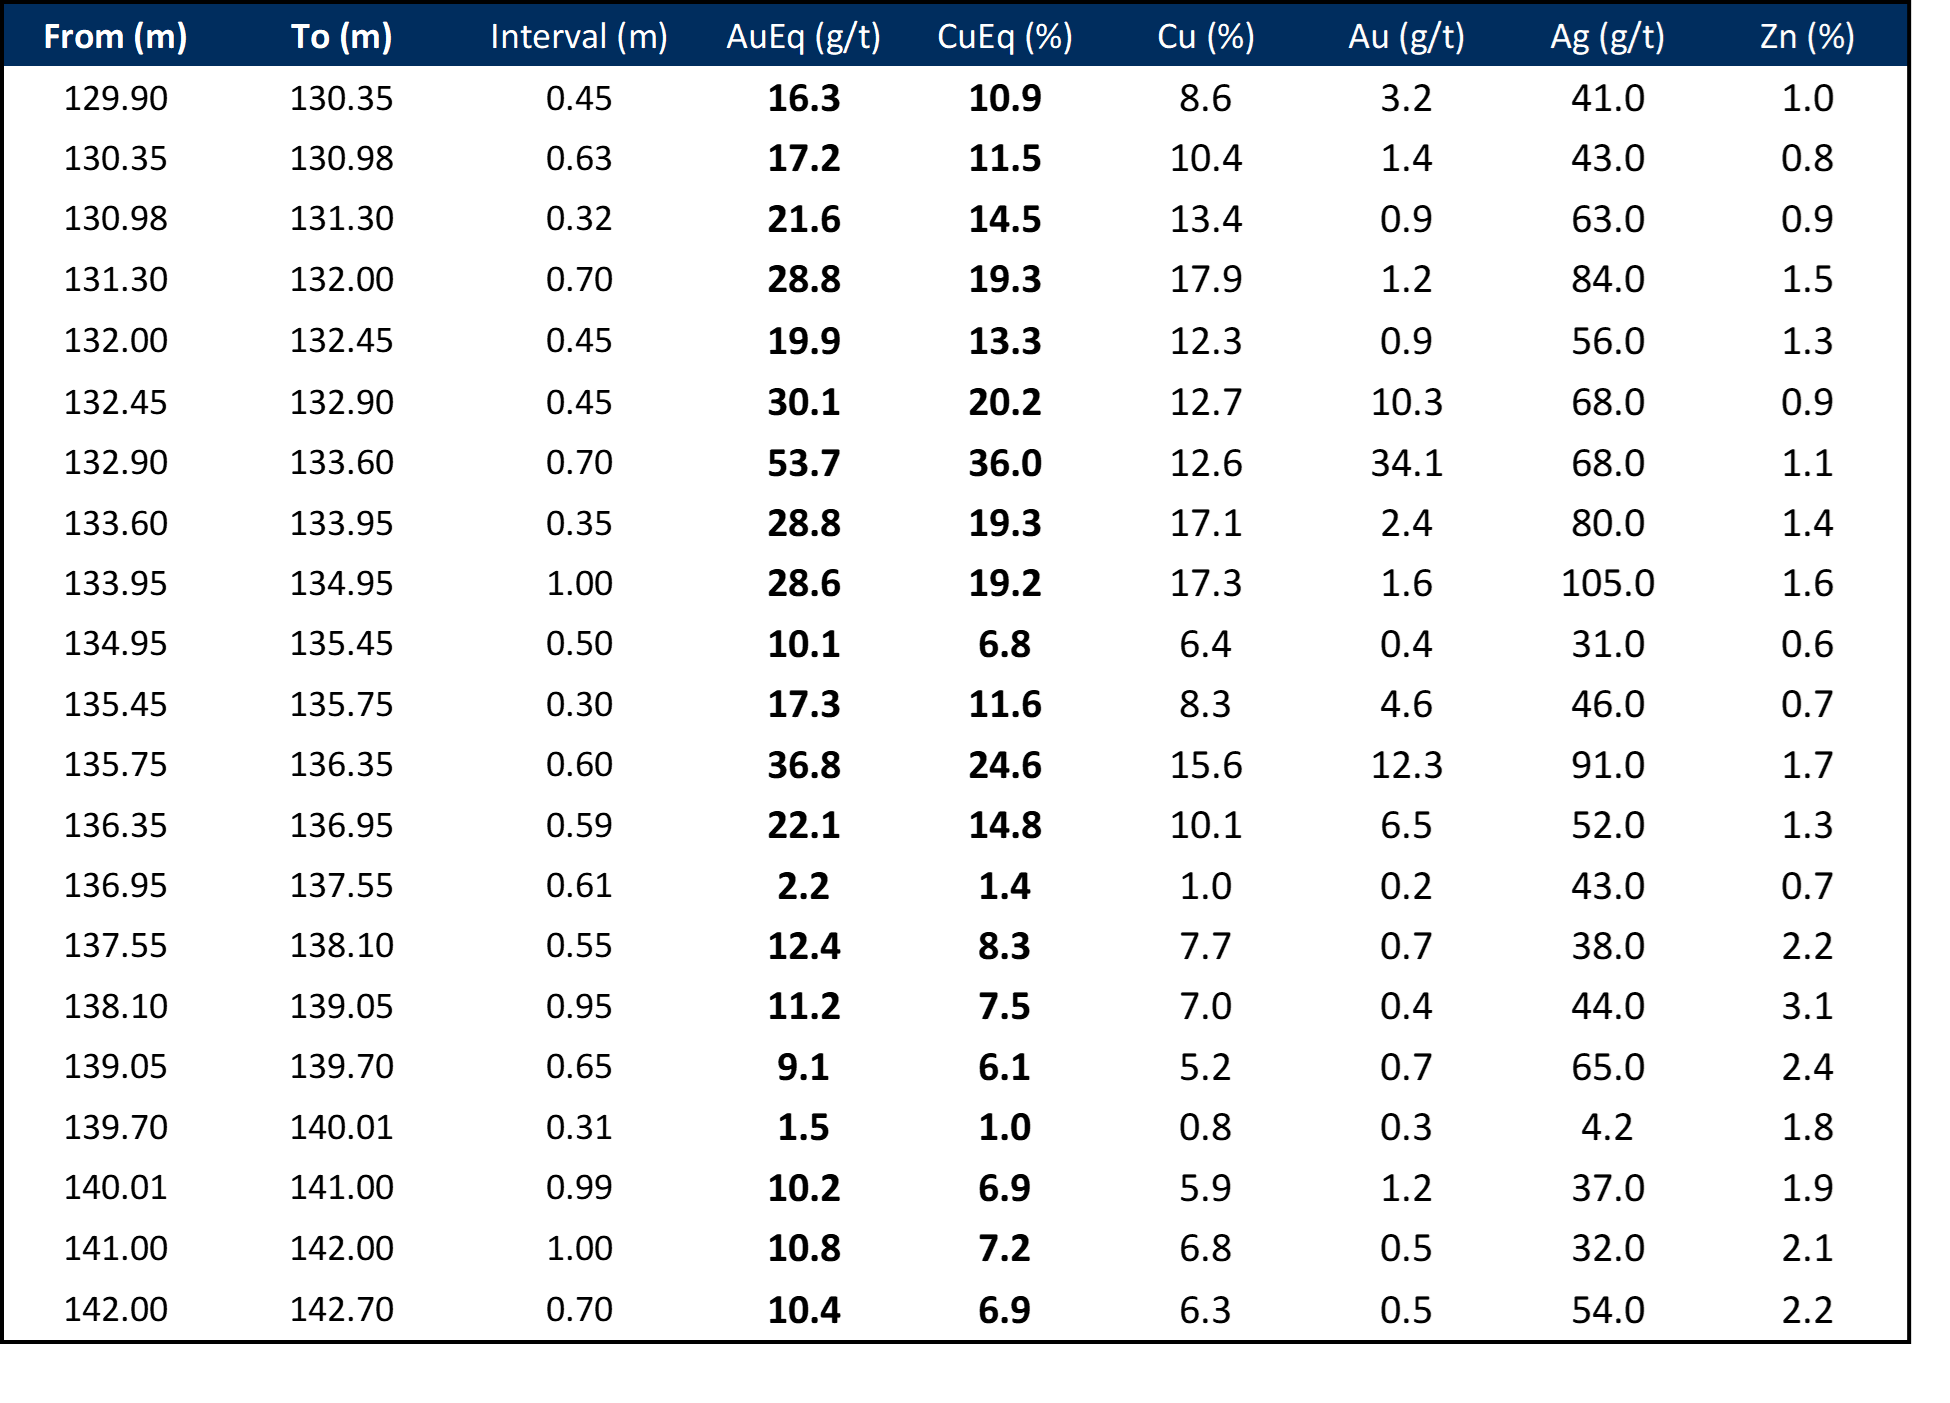Select Ag value 63.0

(1608, 219)
